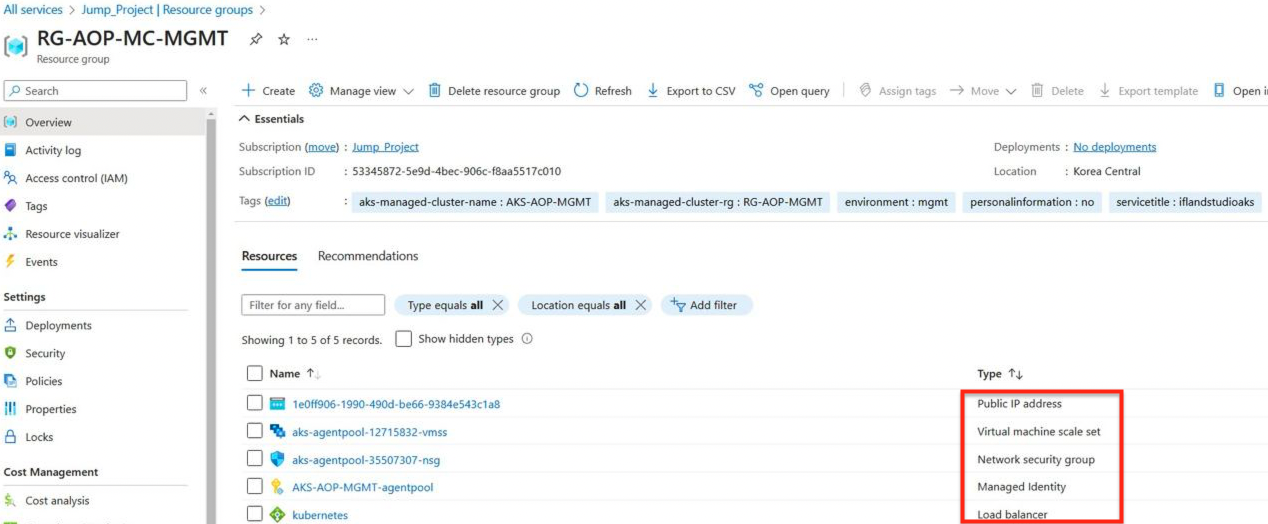Click the Security shield icon in sidebar
This screenshot has height=524, width=1268.
click(11, 353)
